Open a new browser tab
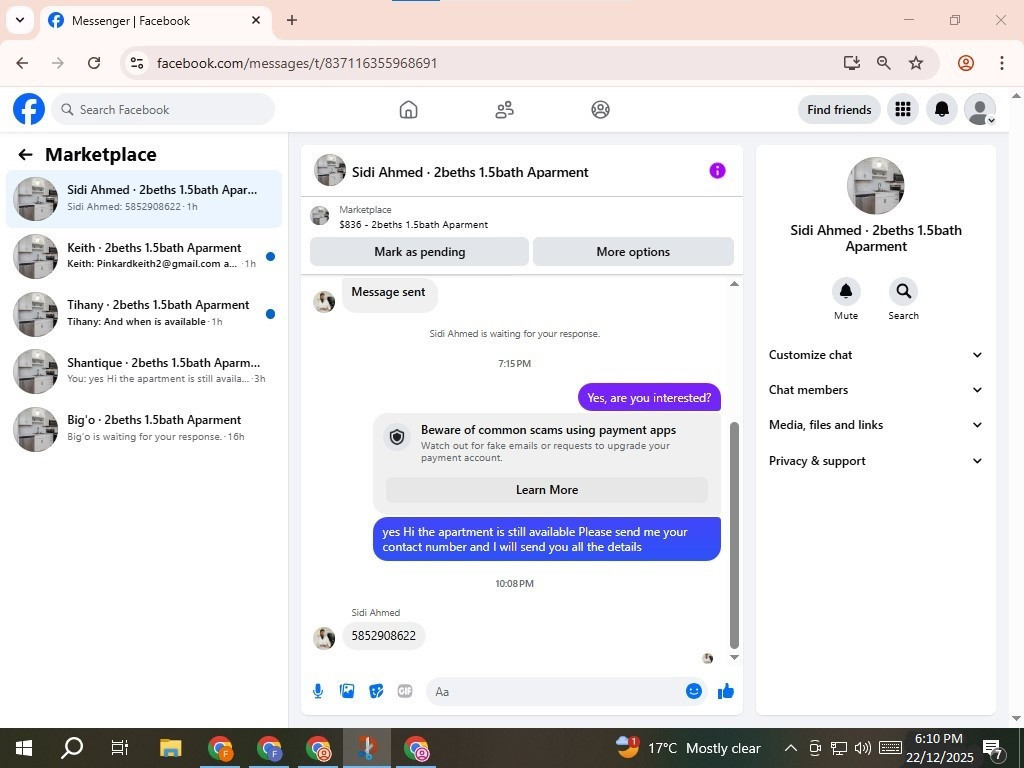Image resolution: width=1024 pixels, height=768 pixels. tap(292, 20)
